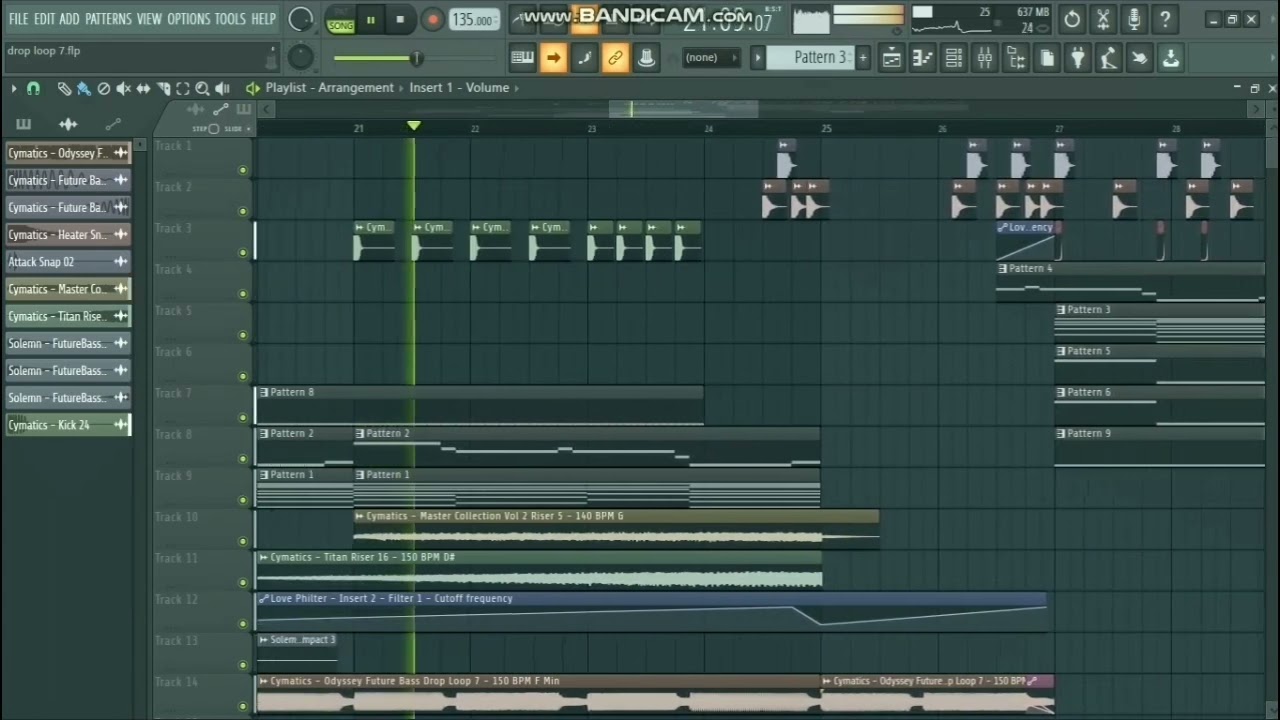Image resolution: width=1280 pixels, height=720 pixels.
Task: Click the green playhead marker on timeline
Action: tap(414, 126)
